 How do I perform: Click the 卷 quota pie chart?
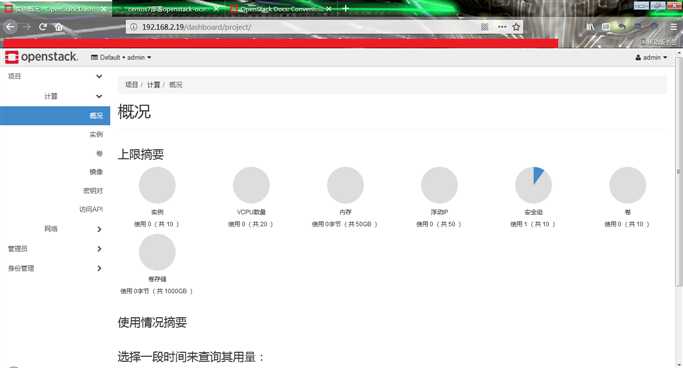[628, 185]
